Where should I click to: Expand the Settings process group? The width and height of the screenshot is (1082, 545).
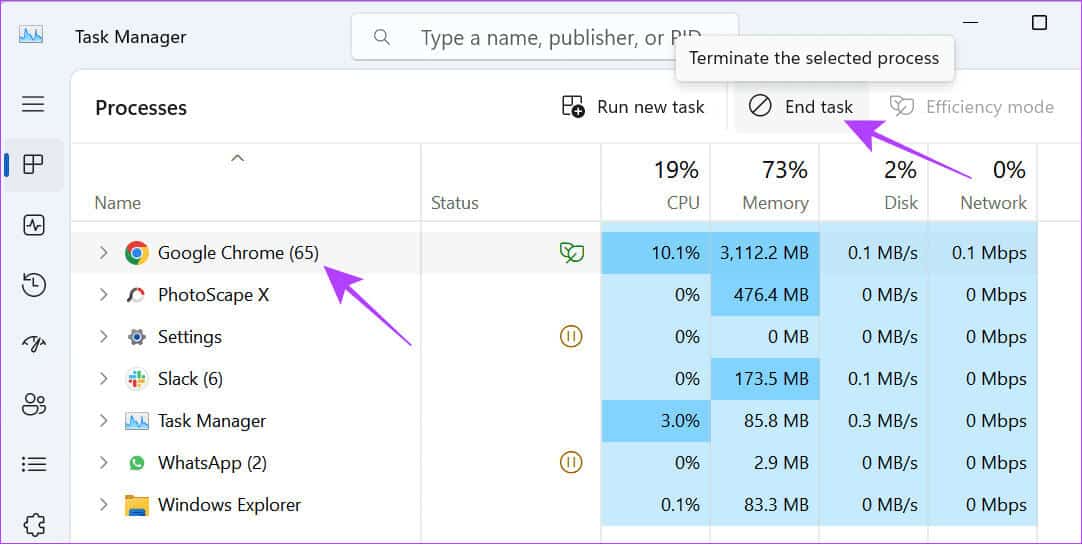point(104,337)
